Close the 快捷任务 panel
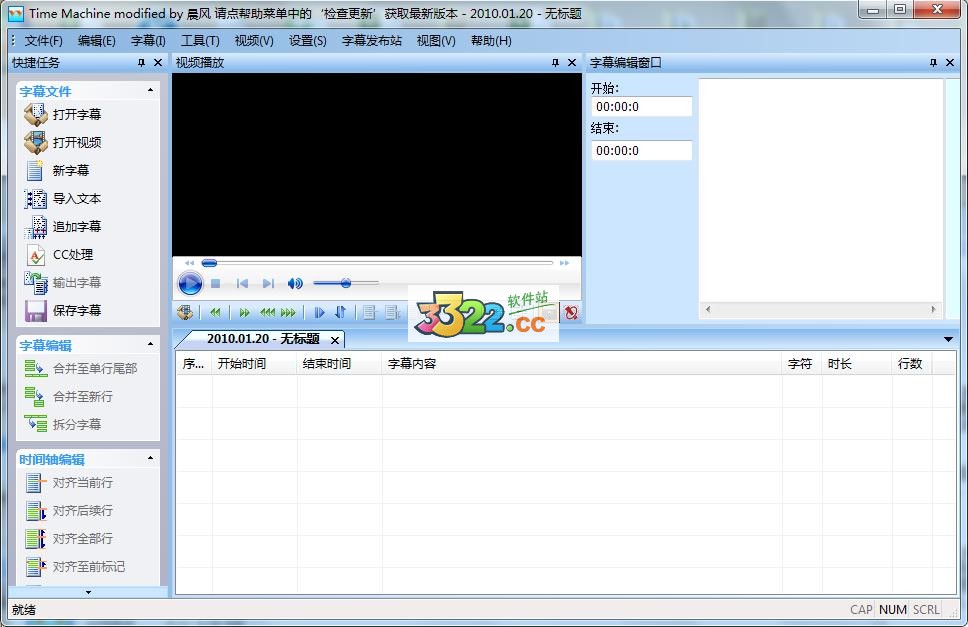The image size is (968, 627). pyautogui.click(x=158, y=62)
